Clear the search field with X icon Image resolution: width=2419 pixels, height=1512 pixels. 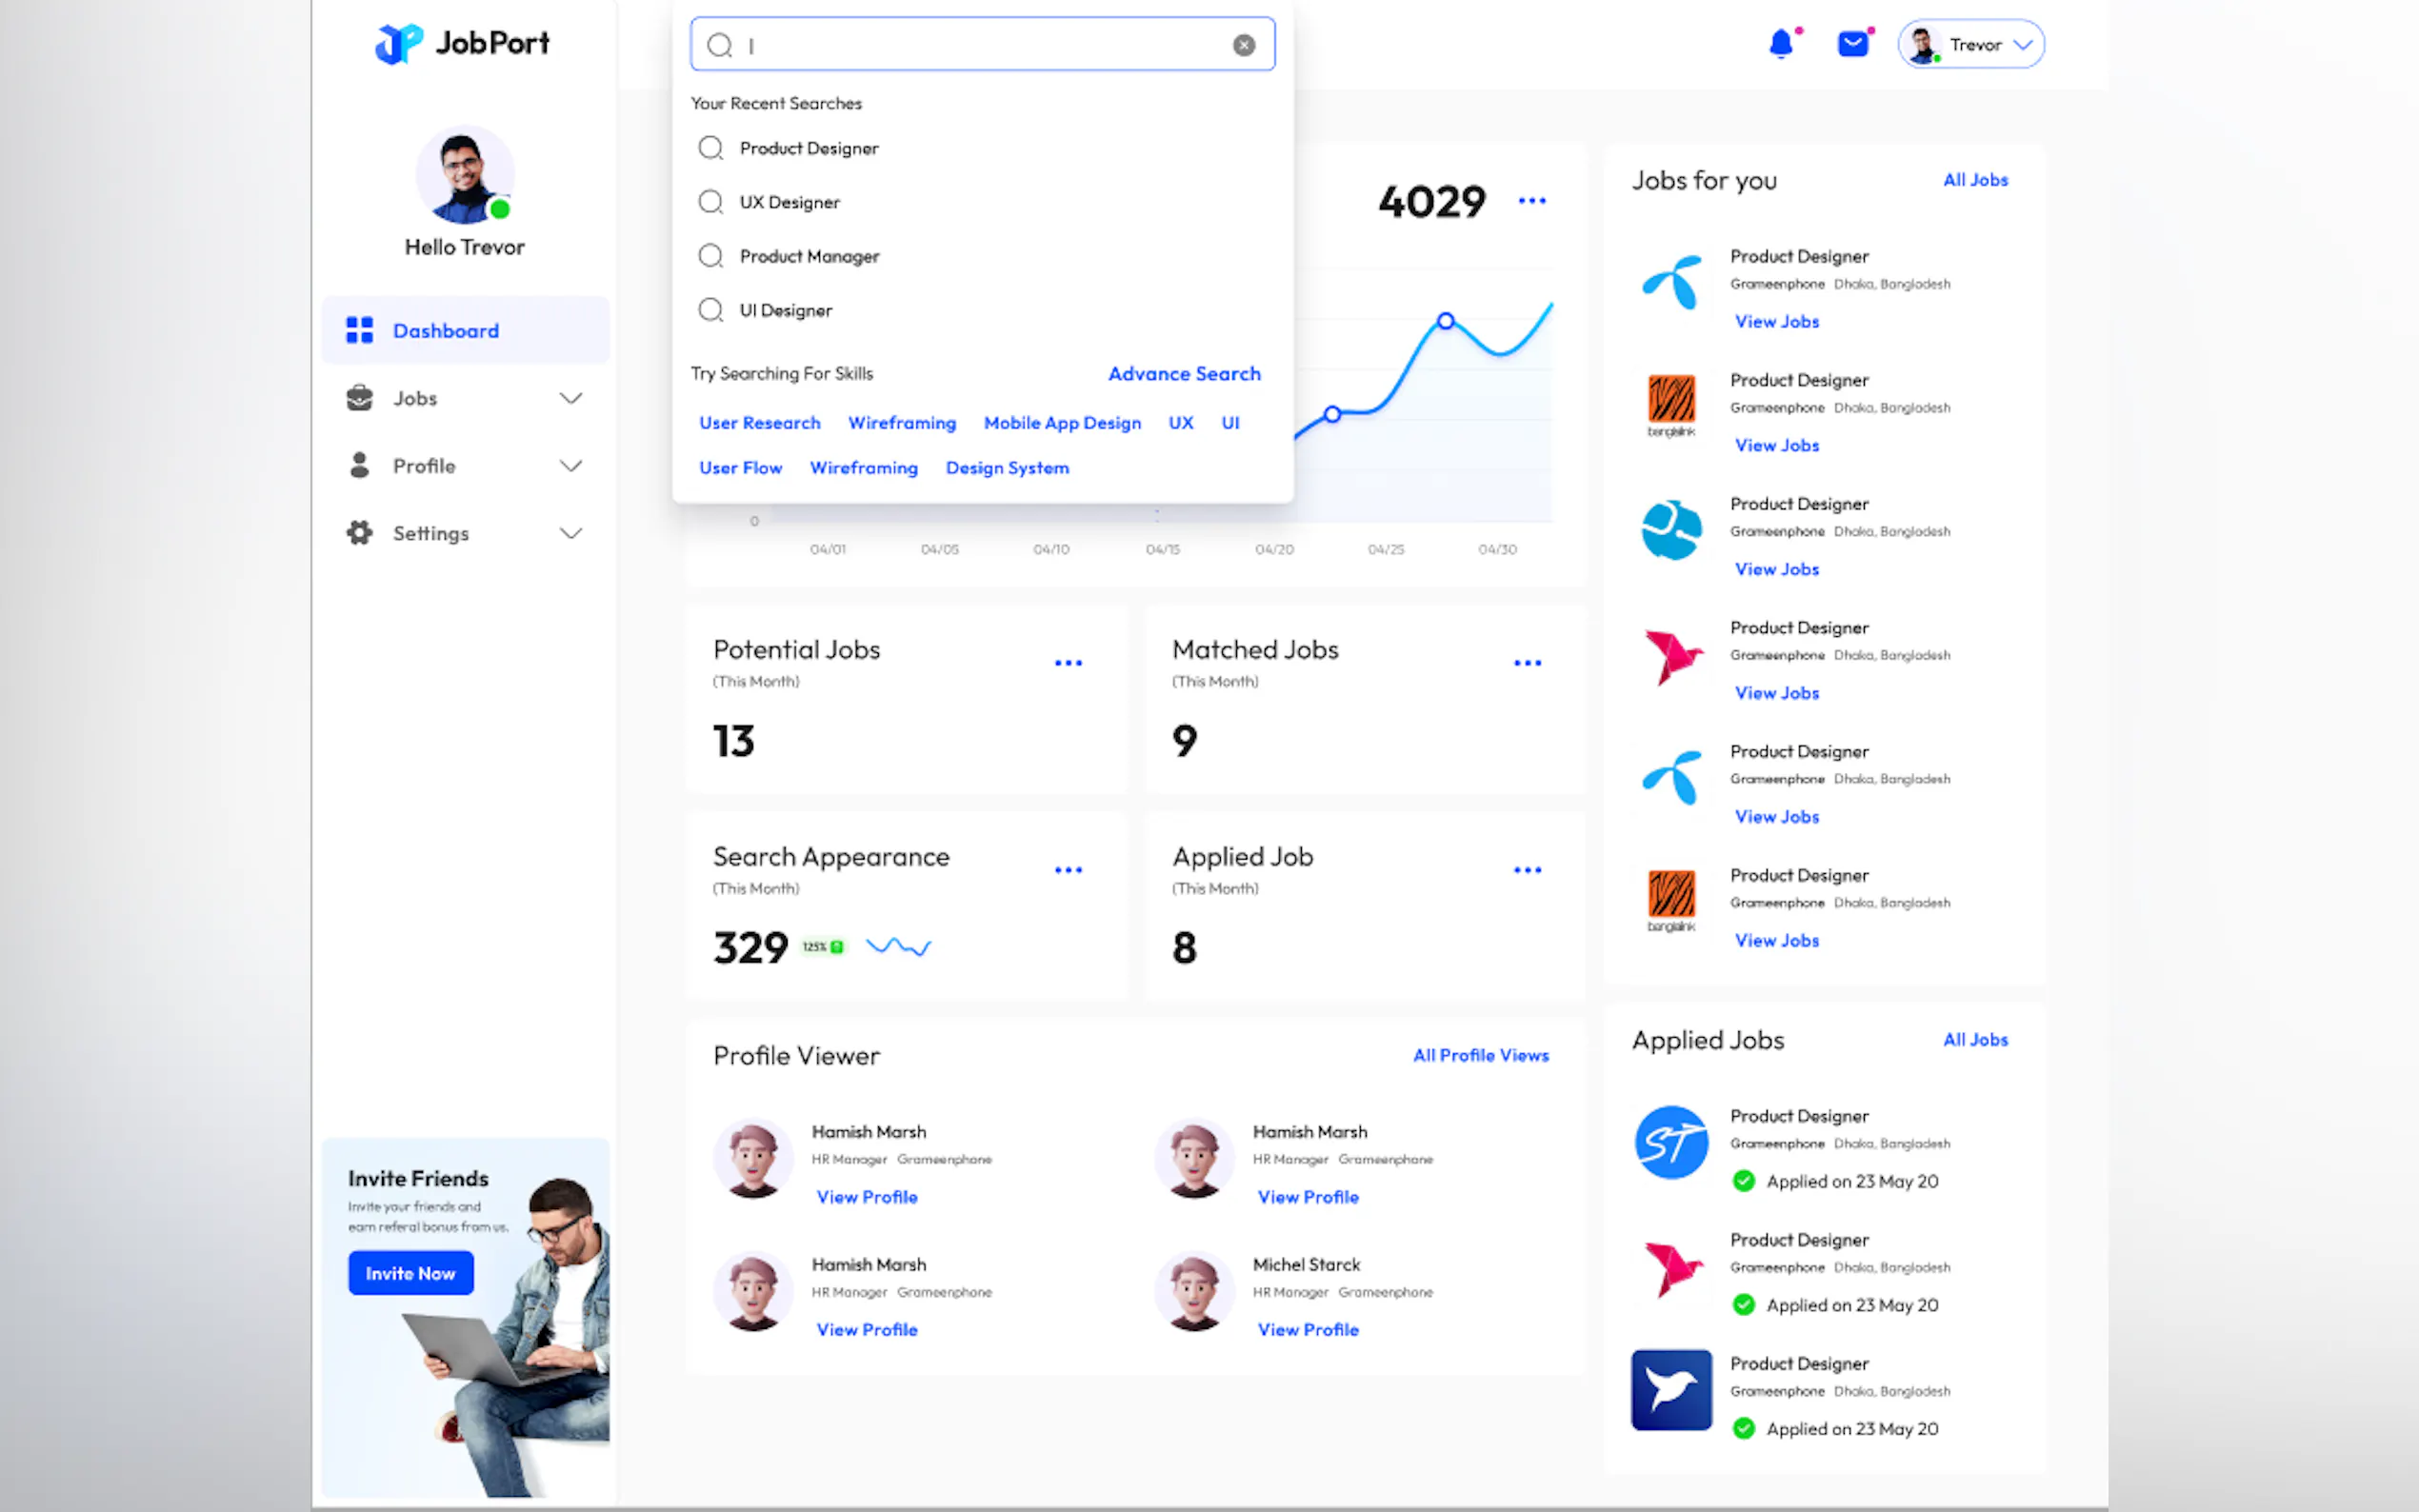tap(1243, 45)
